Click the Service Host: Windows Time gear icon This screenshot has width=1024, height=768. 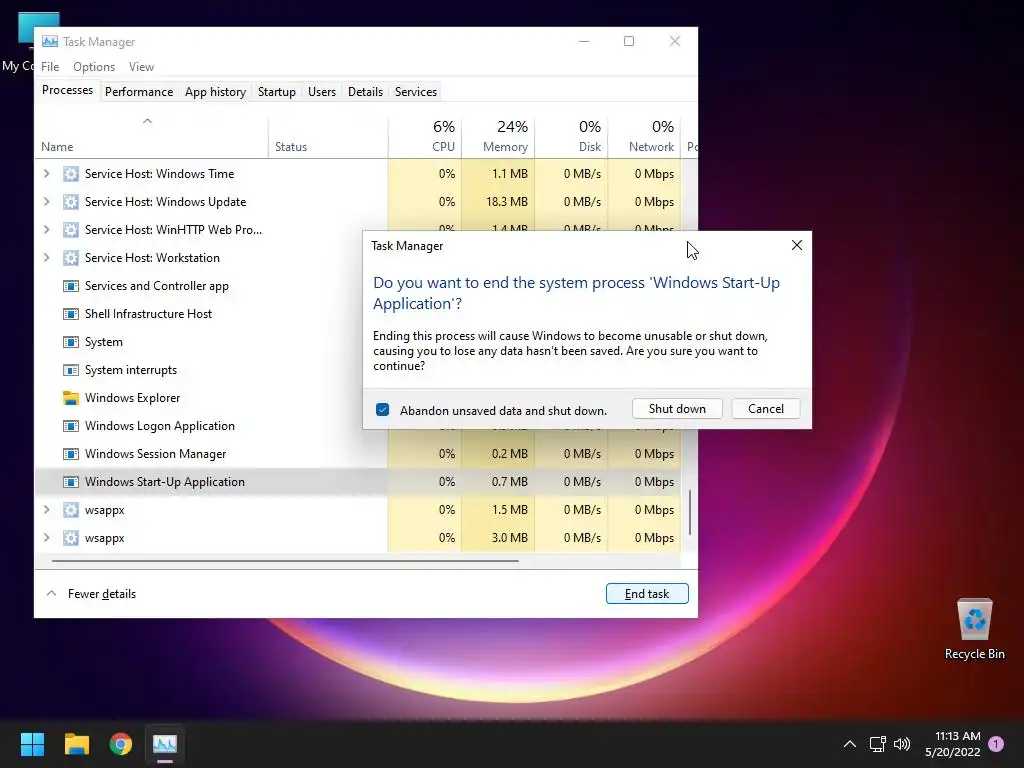click(71, 174)
